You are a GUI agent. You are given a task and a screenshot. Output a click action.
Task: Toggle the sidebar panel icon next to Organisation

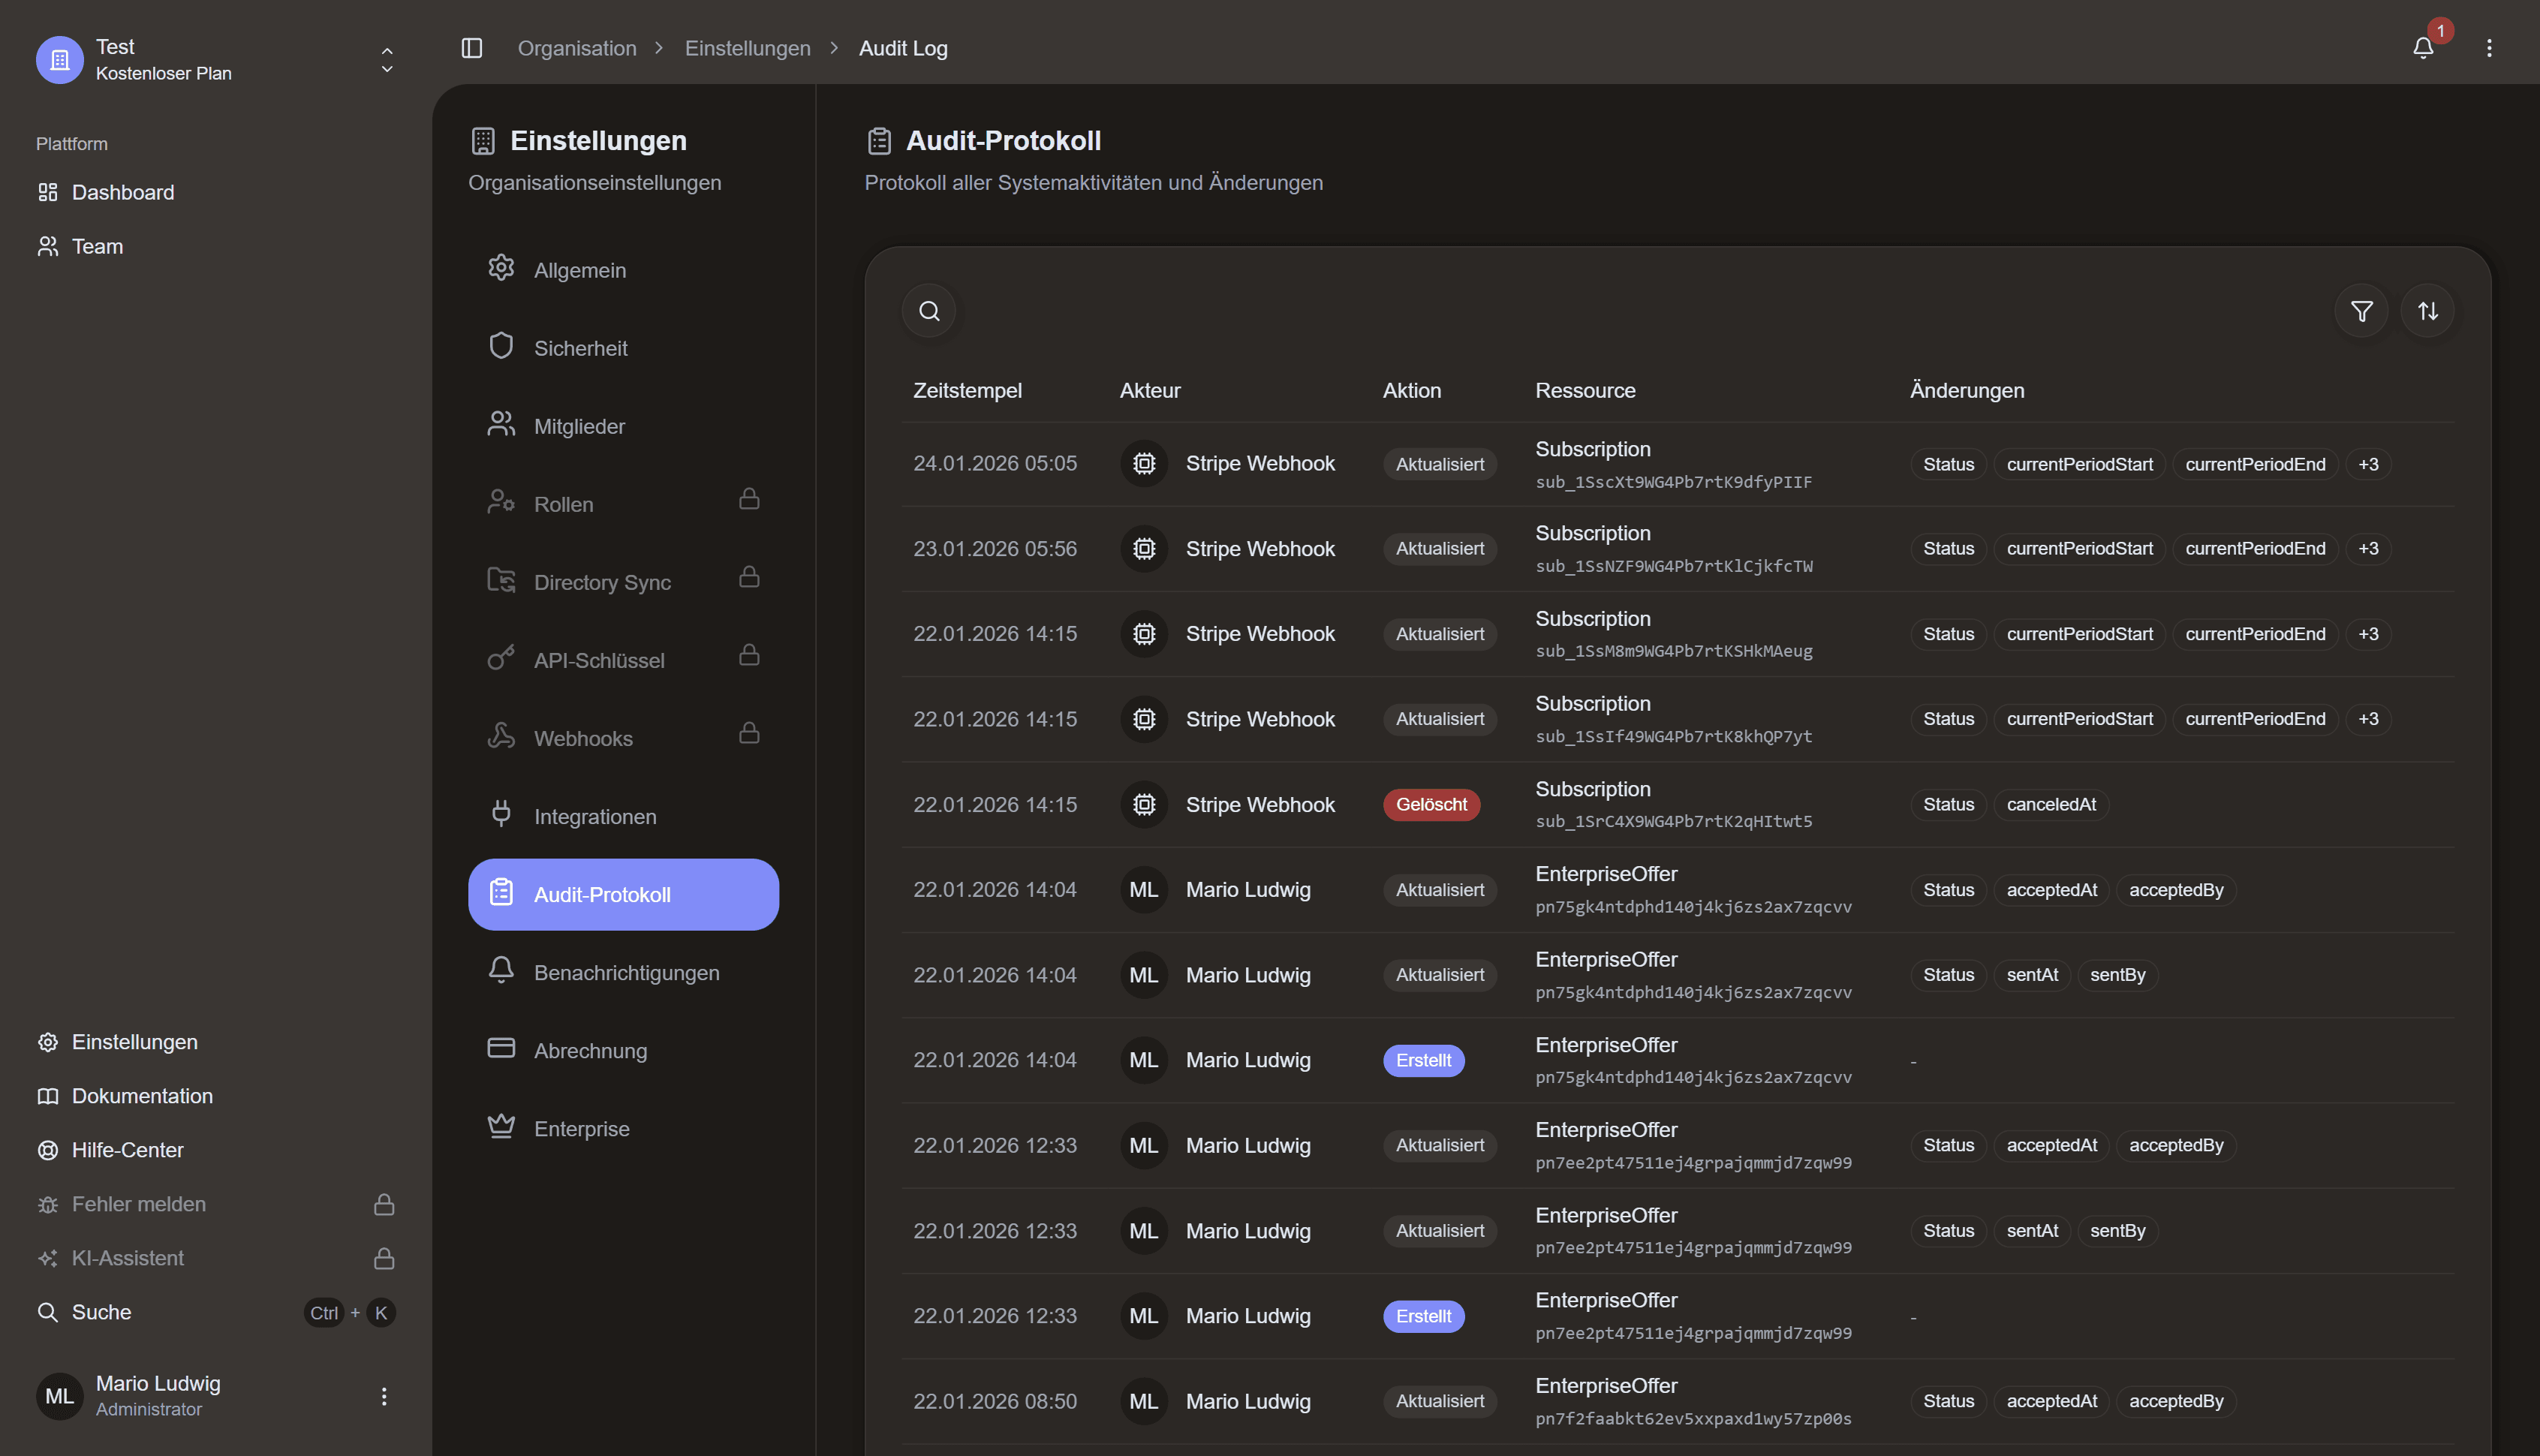(471, 47)
